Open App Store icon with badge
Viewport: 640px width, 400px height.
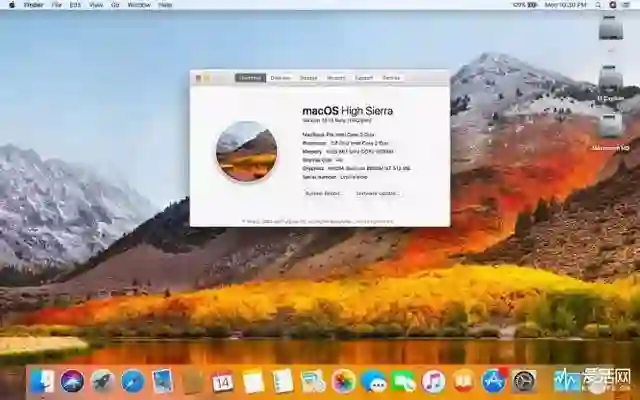[494, 381]
